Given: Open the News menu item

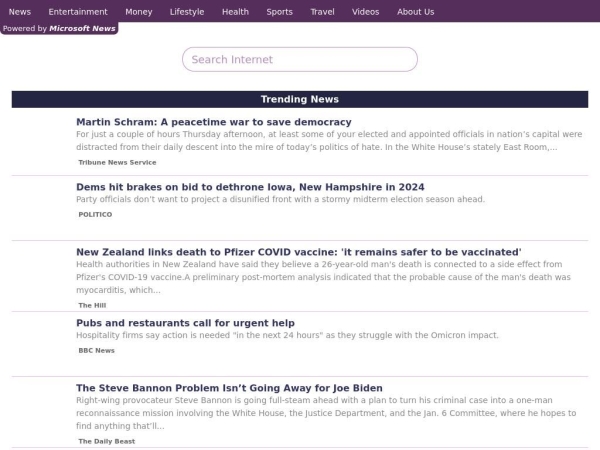Looking at the screenshot, I should pyautogui.click(x=19, y=12).
